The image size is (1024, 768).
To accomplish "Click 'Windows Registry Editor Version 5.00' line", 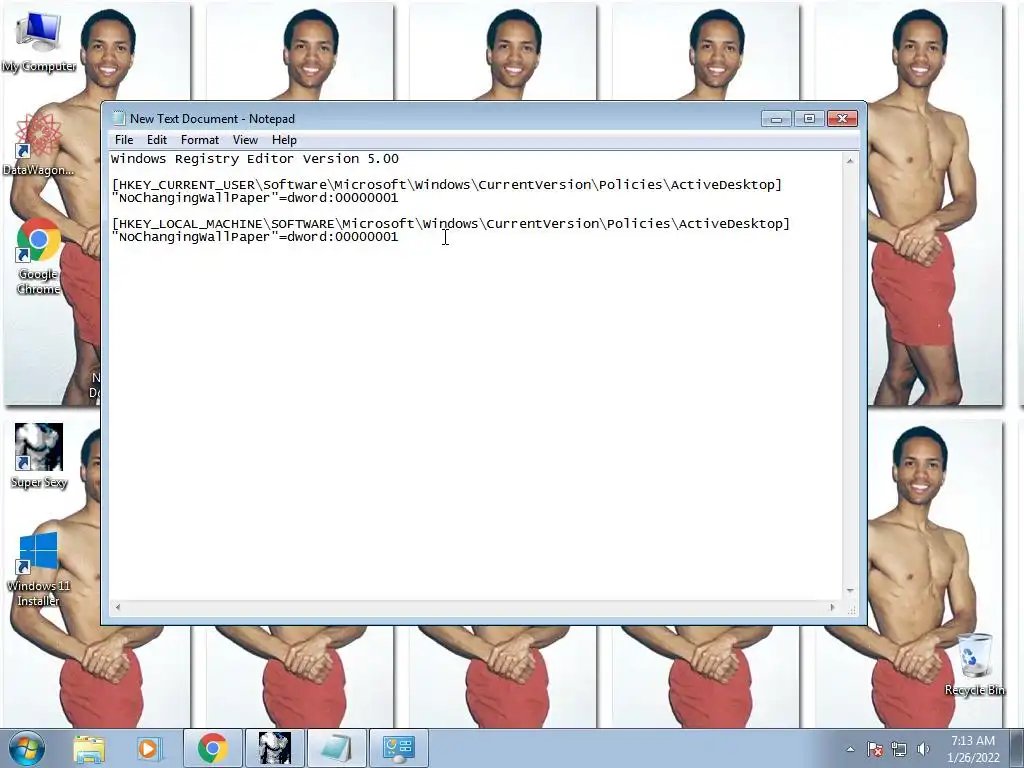I will point(255,159).
